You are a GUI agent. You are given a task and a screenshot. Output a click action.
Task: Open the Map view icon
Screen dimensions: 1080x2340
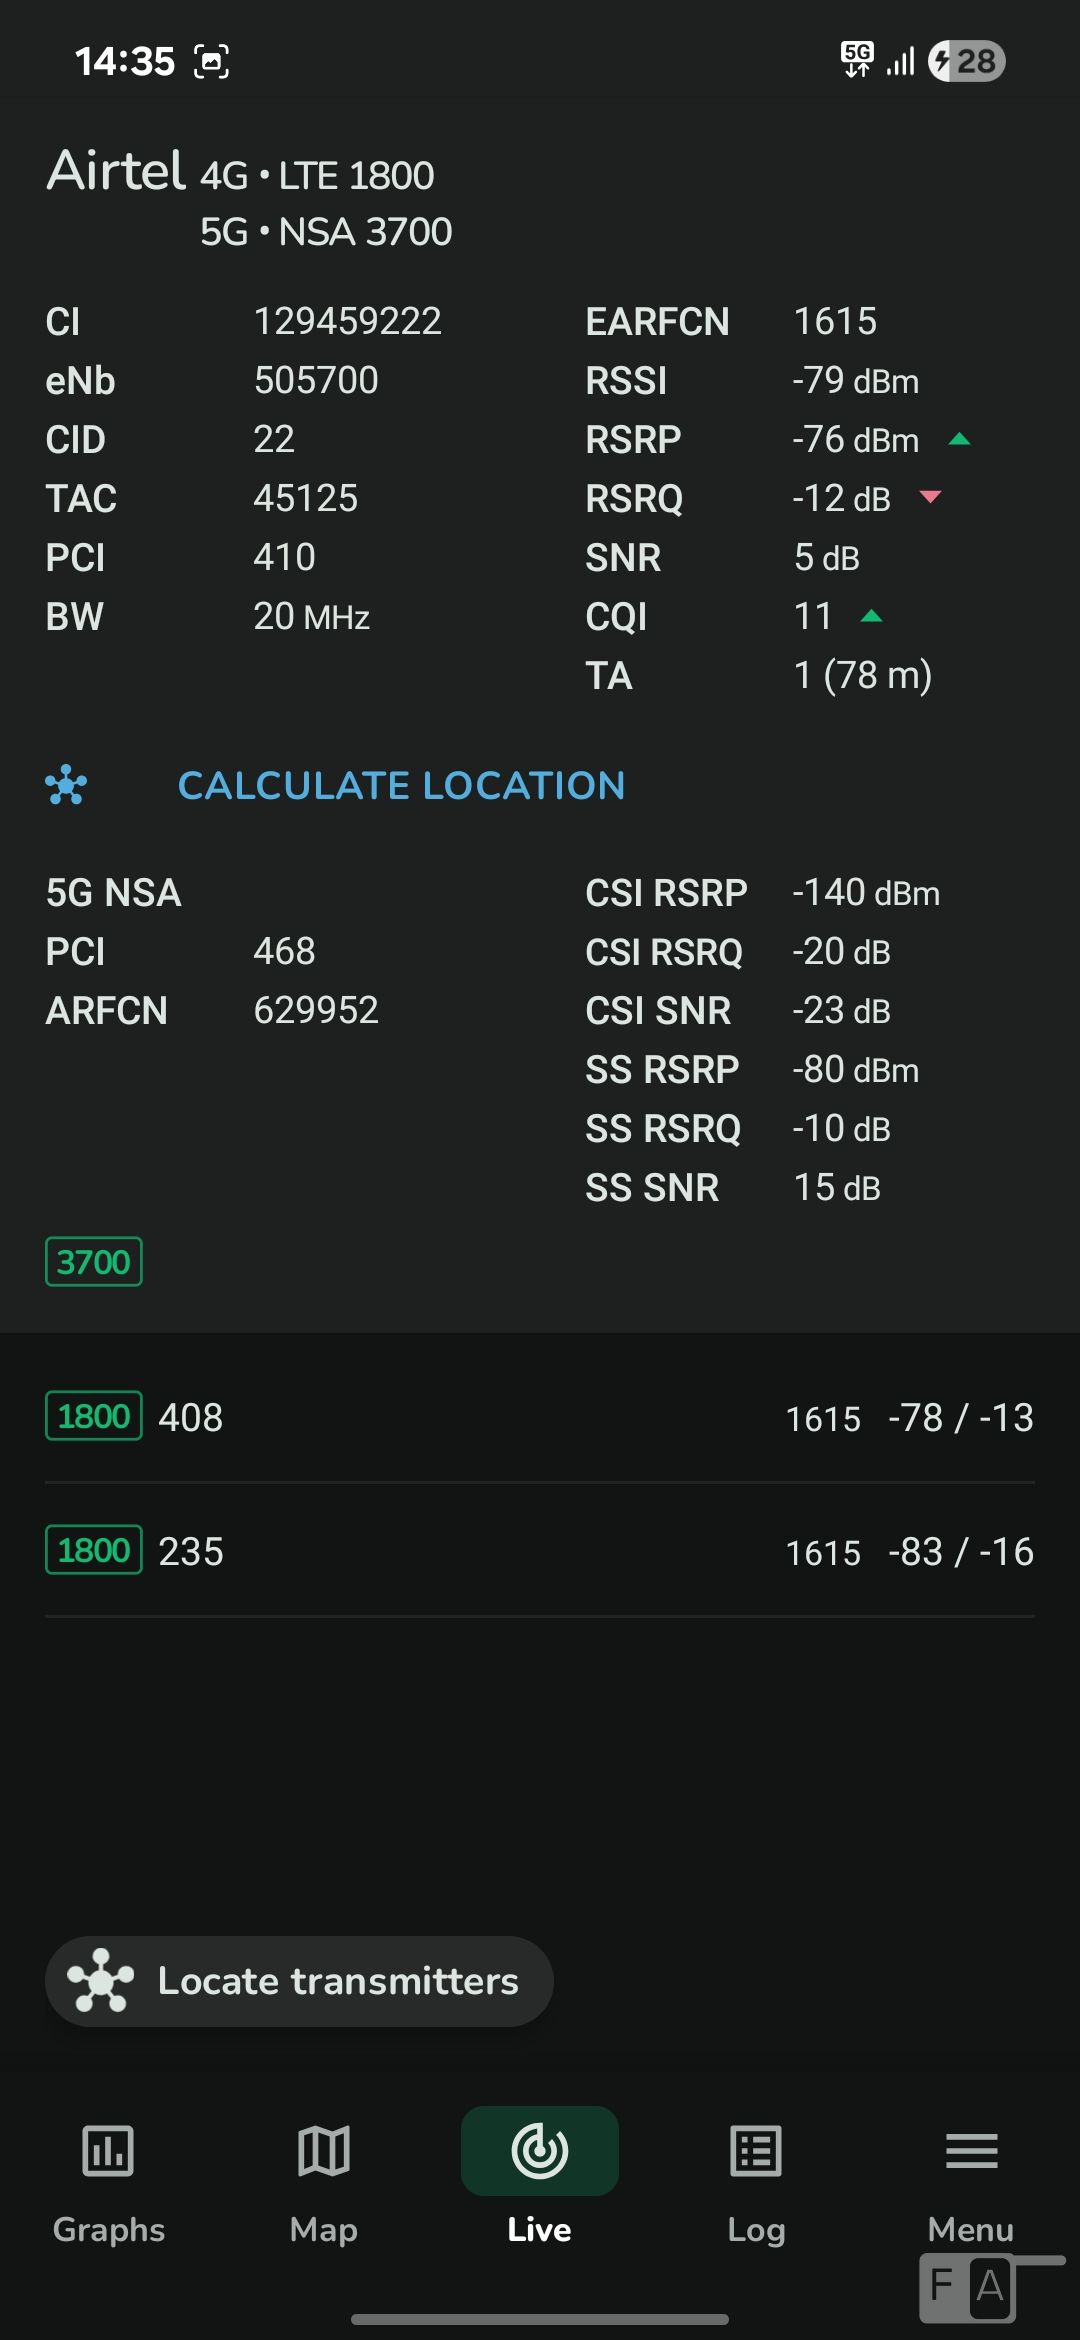click(x=324, y=2151)
